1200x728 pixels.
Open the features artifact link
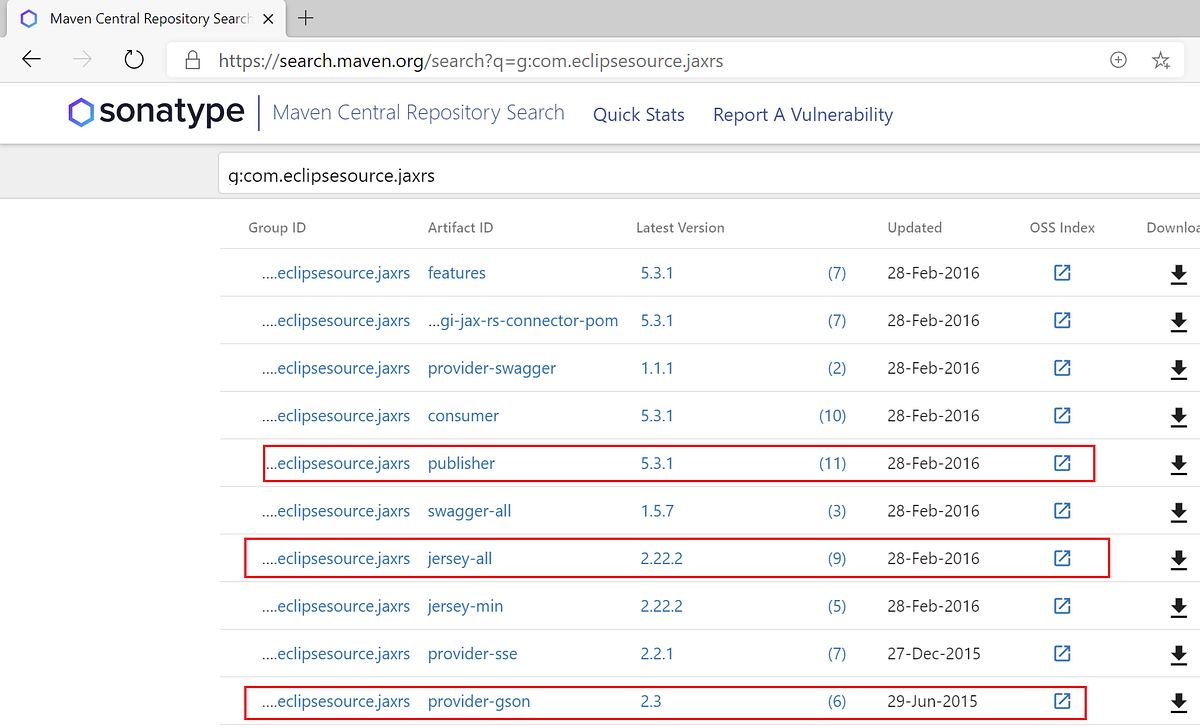[x=457, y=273]
